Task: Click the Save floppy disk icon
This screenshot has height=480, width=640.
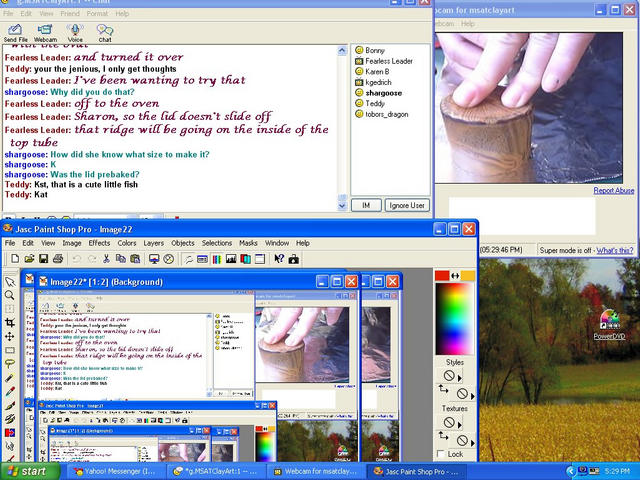Action: (x=43, y=259)
